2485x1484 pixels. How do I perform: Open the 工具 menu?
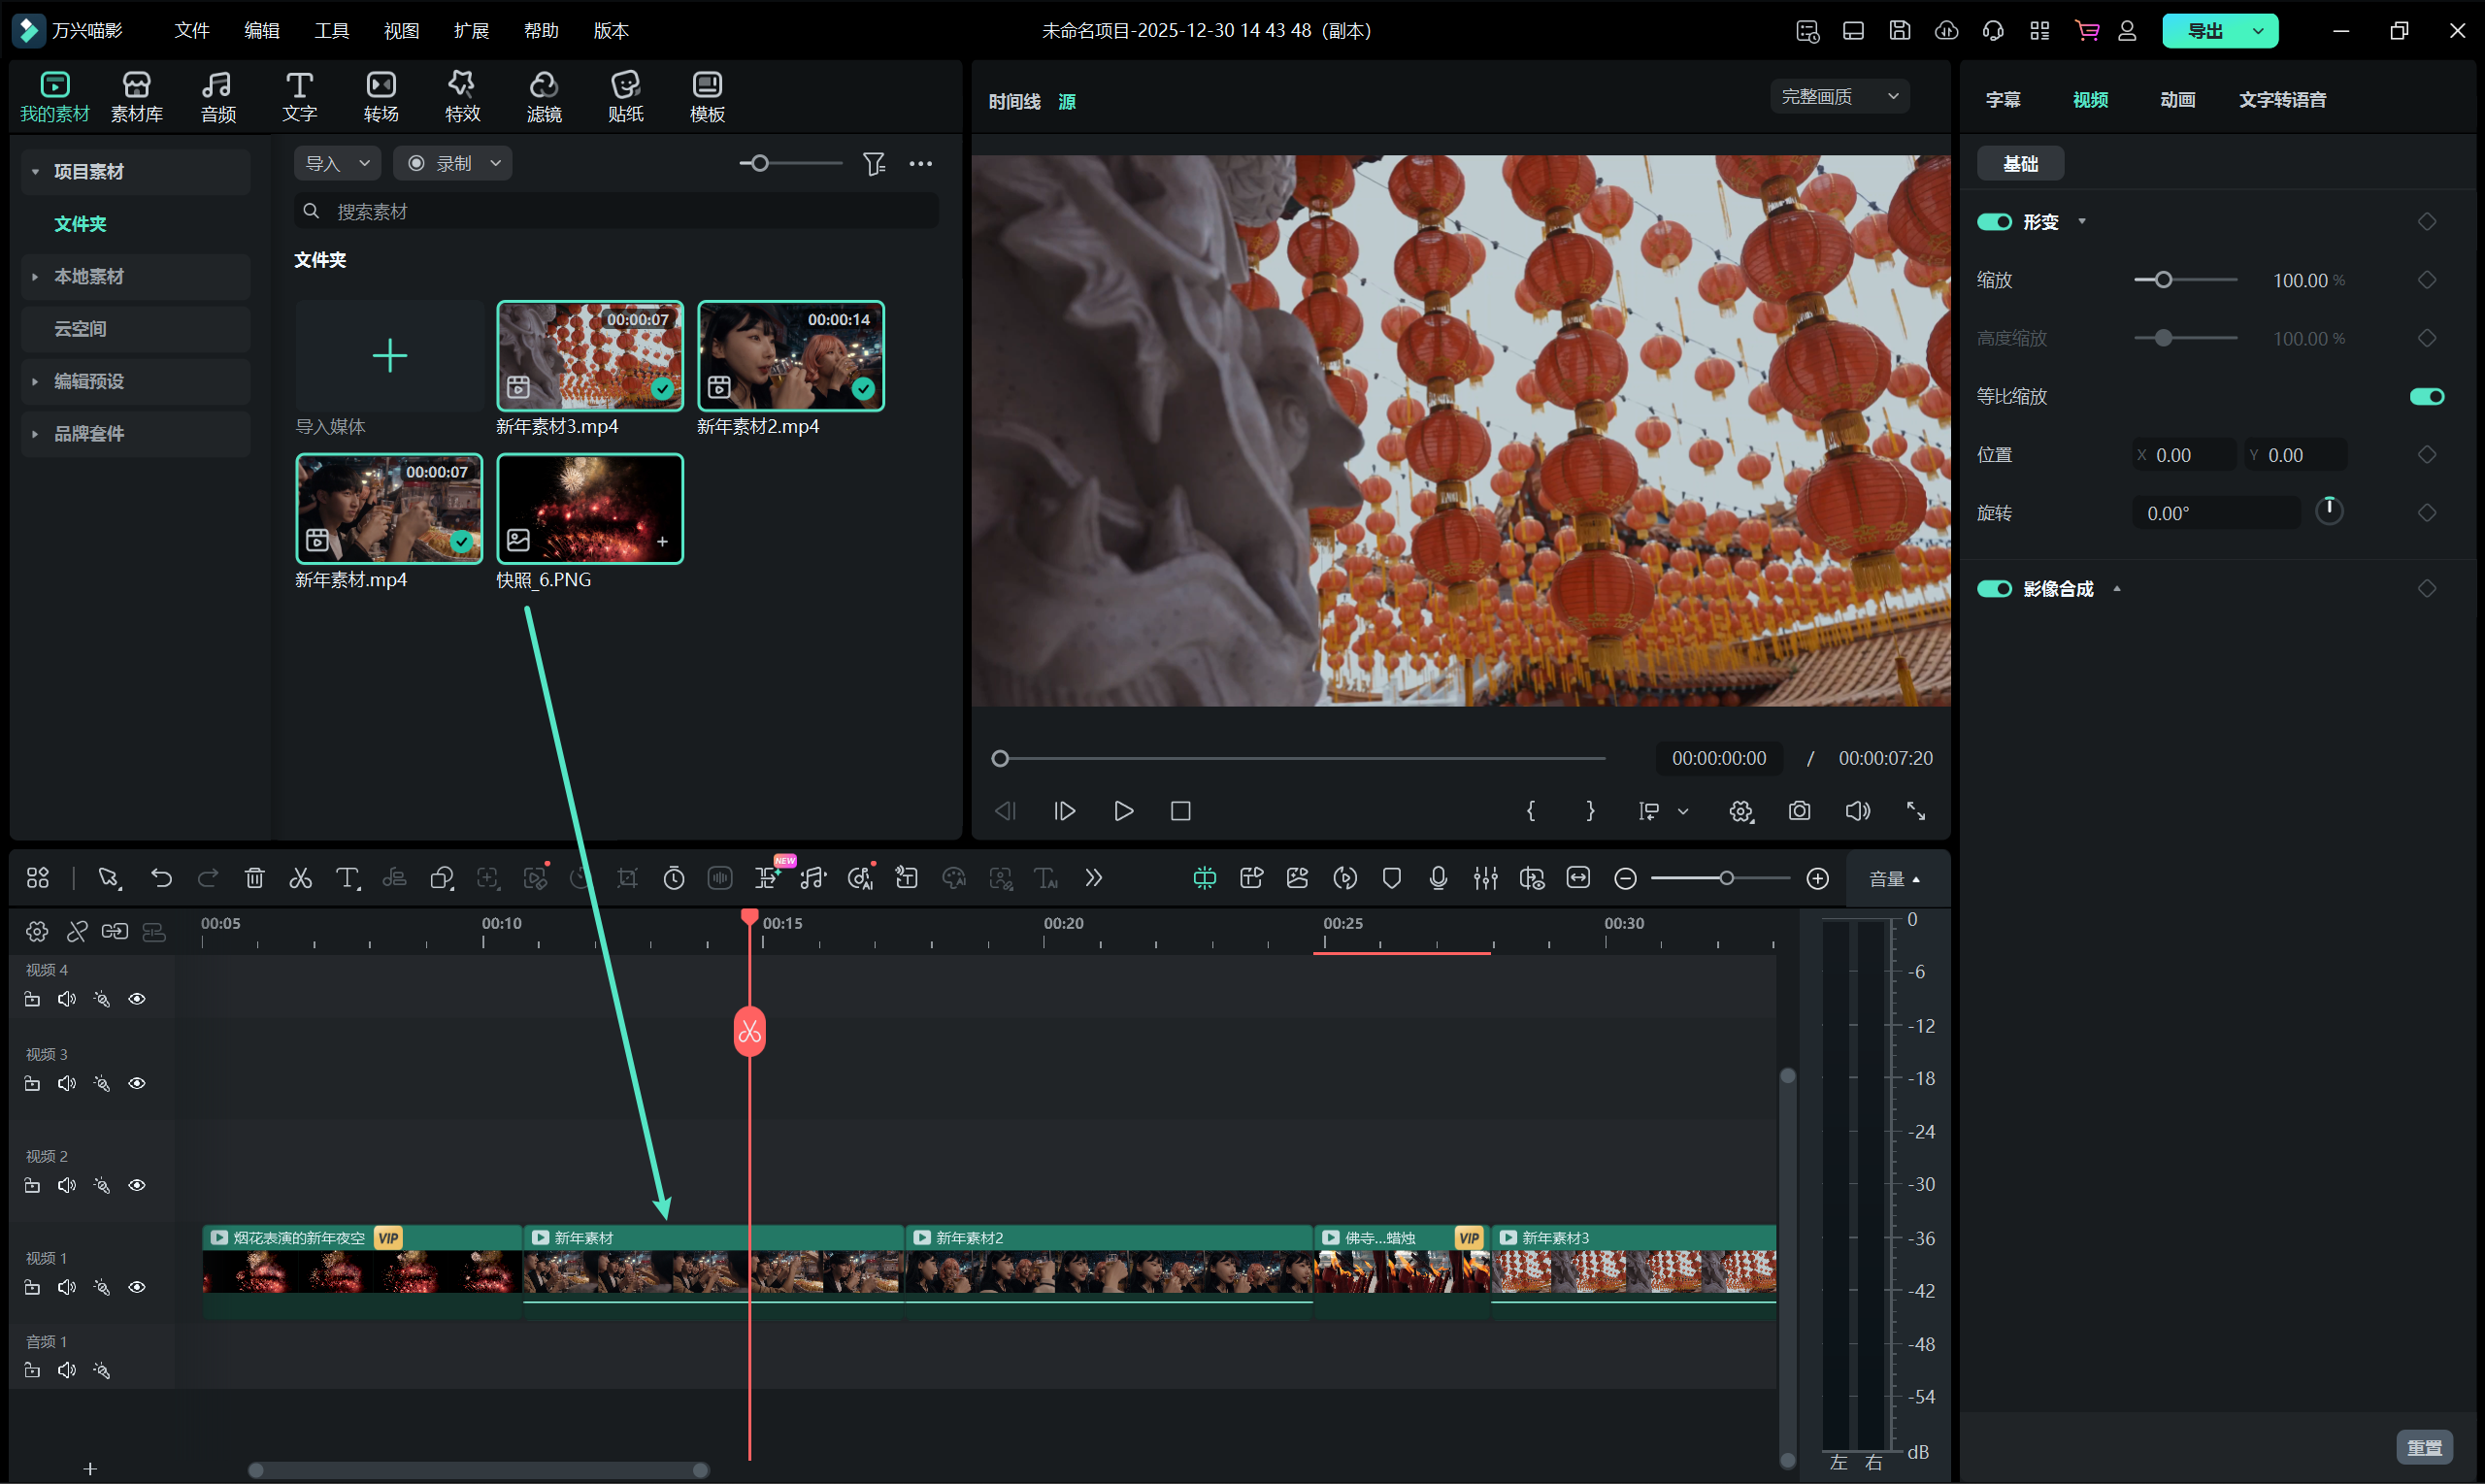point(331,31)
